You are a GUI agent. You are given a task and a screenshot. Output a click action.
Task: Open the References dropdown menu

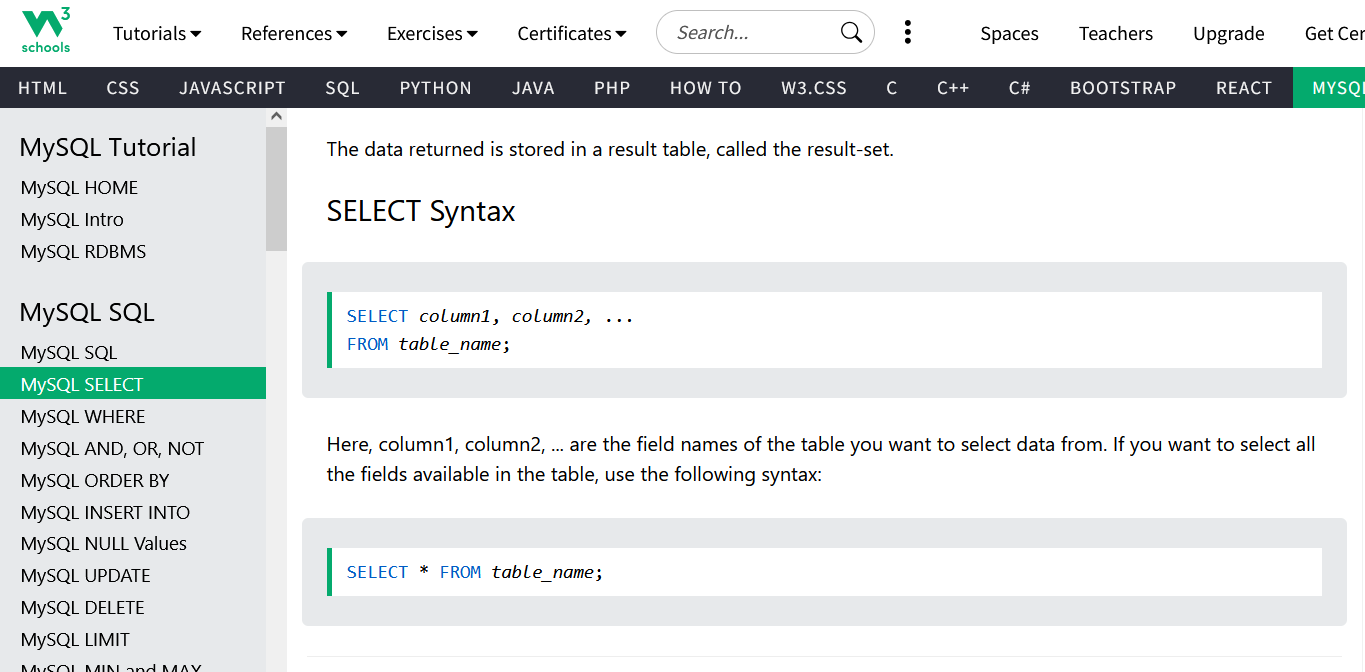coord(294,34)
